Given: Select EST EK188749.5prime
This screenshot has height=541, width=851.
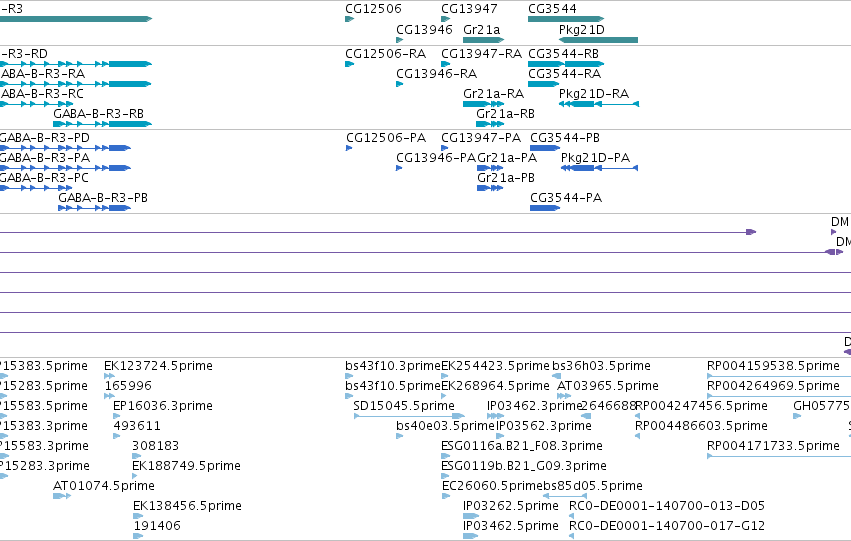Looking at the screenshot, I should [x=186, y=466].
